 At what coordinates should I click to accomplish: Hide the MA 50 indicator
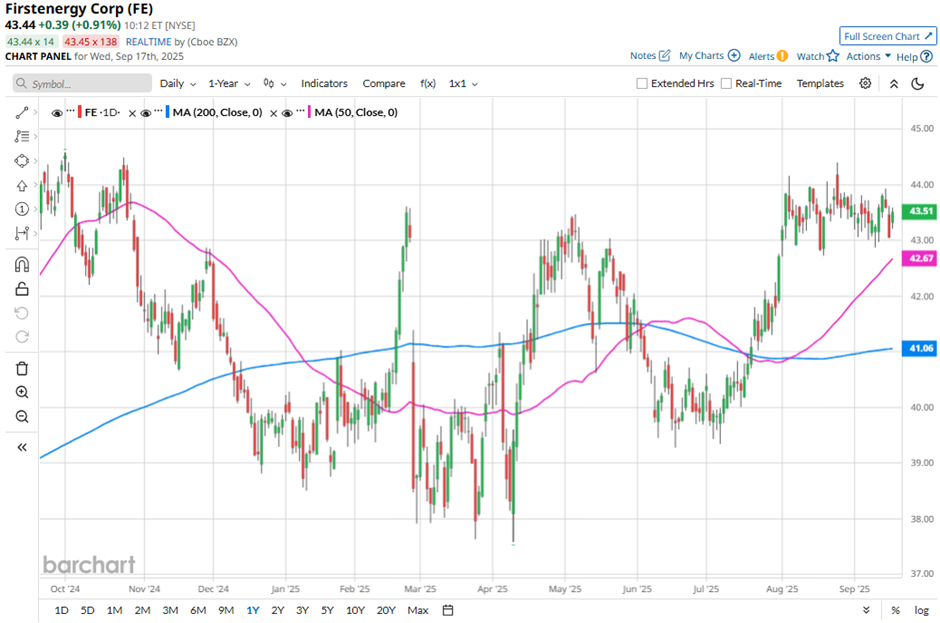click(x=287, y=113)
